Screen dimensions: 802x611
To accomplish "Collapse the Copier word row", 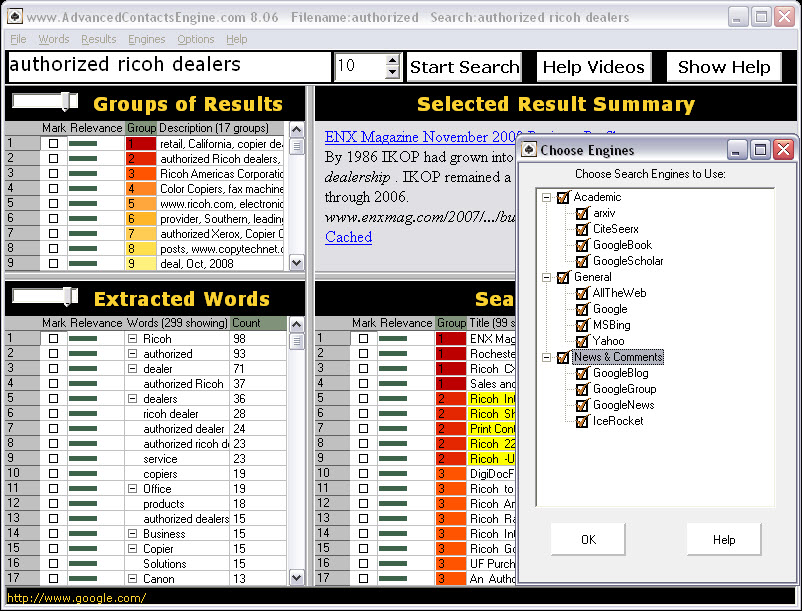I will (132, 549).
